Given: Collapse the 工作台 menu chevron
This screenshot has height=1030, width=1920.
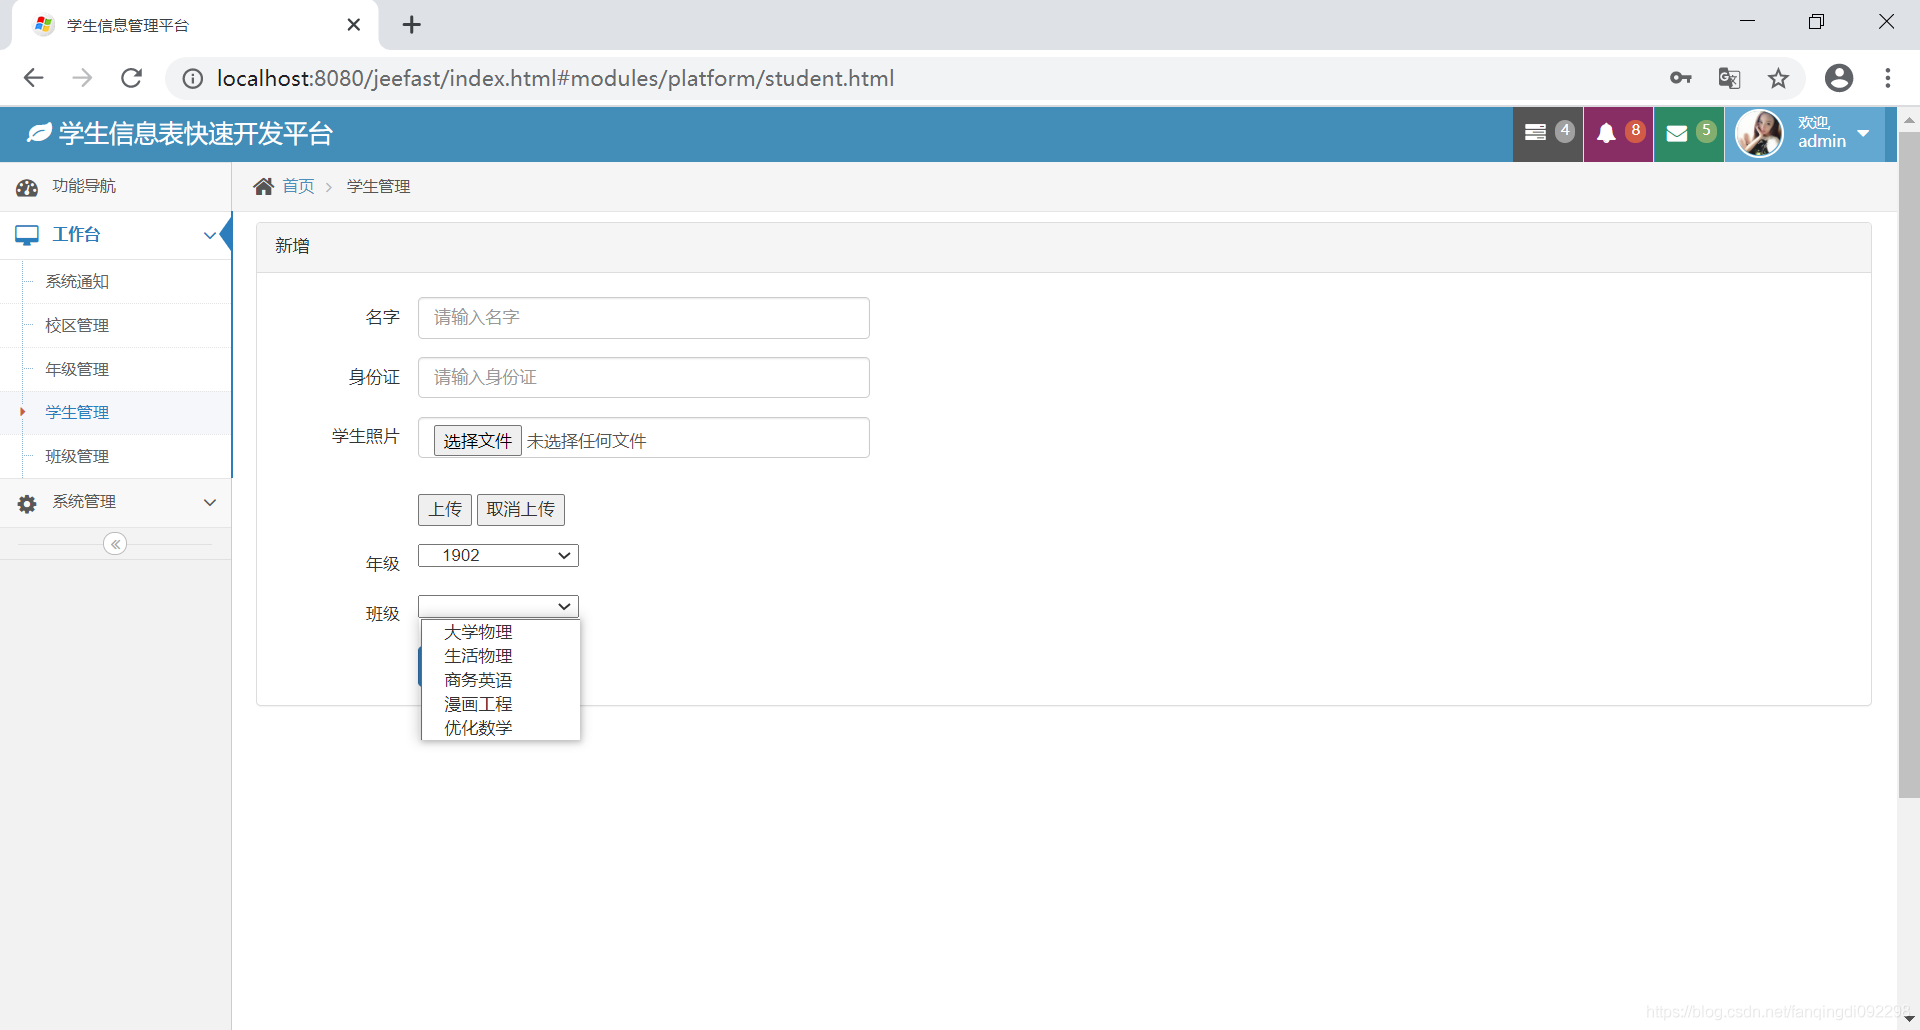Looking at the screenshot, I should 210,236.
